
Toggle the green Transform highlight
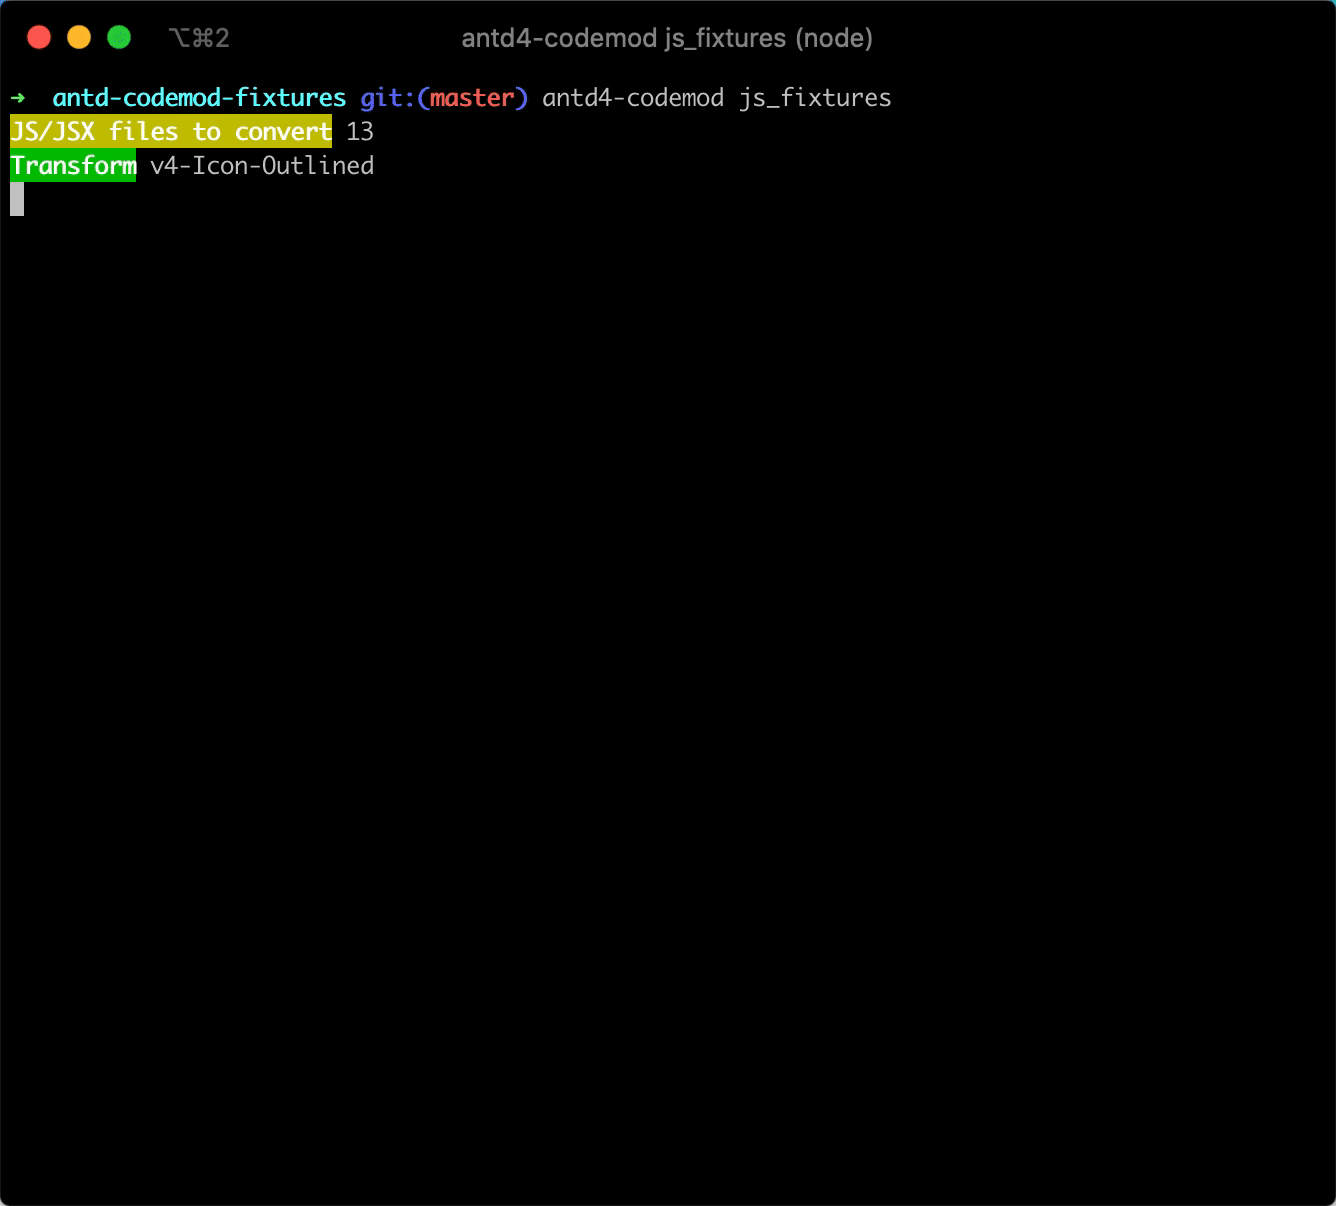click(x=73, y=165)
